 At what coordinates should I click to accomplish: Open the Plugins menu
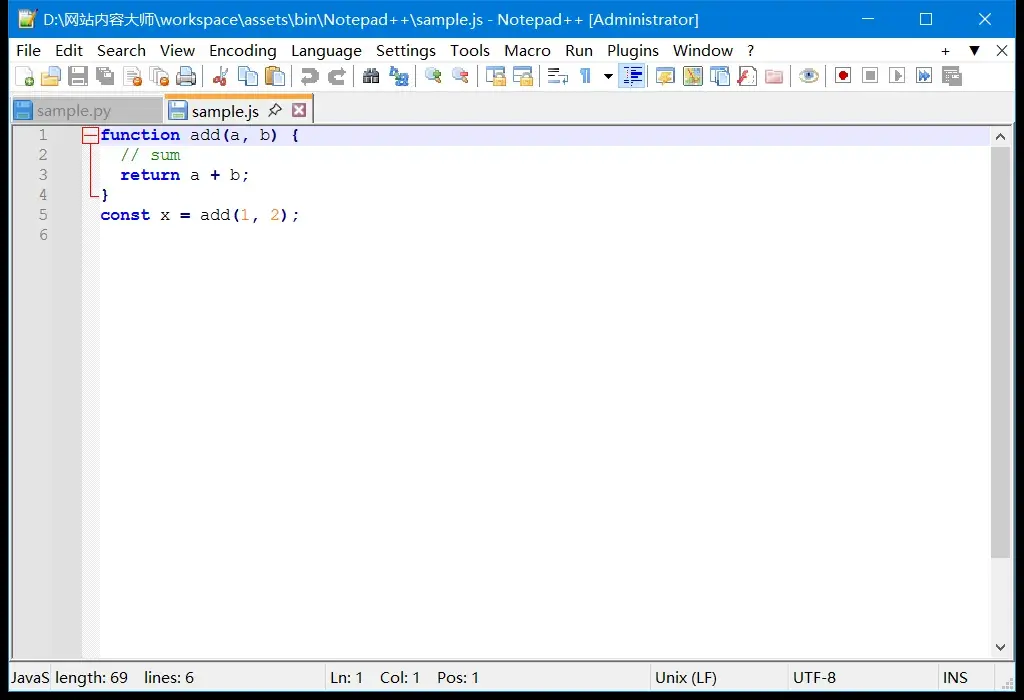click(x=633, y=50)
